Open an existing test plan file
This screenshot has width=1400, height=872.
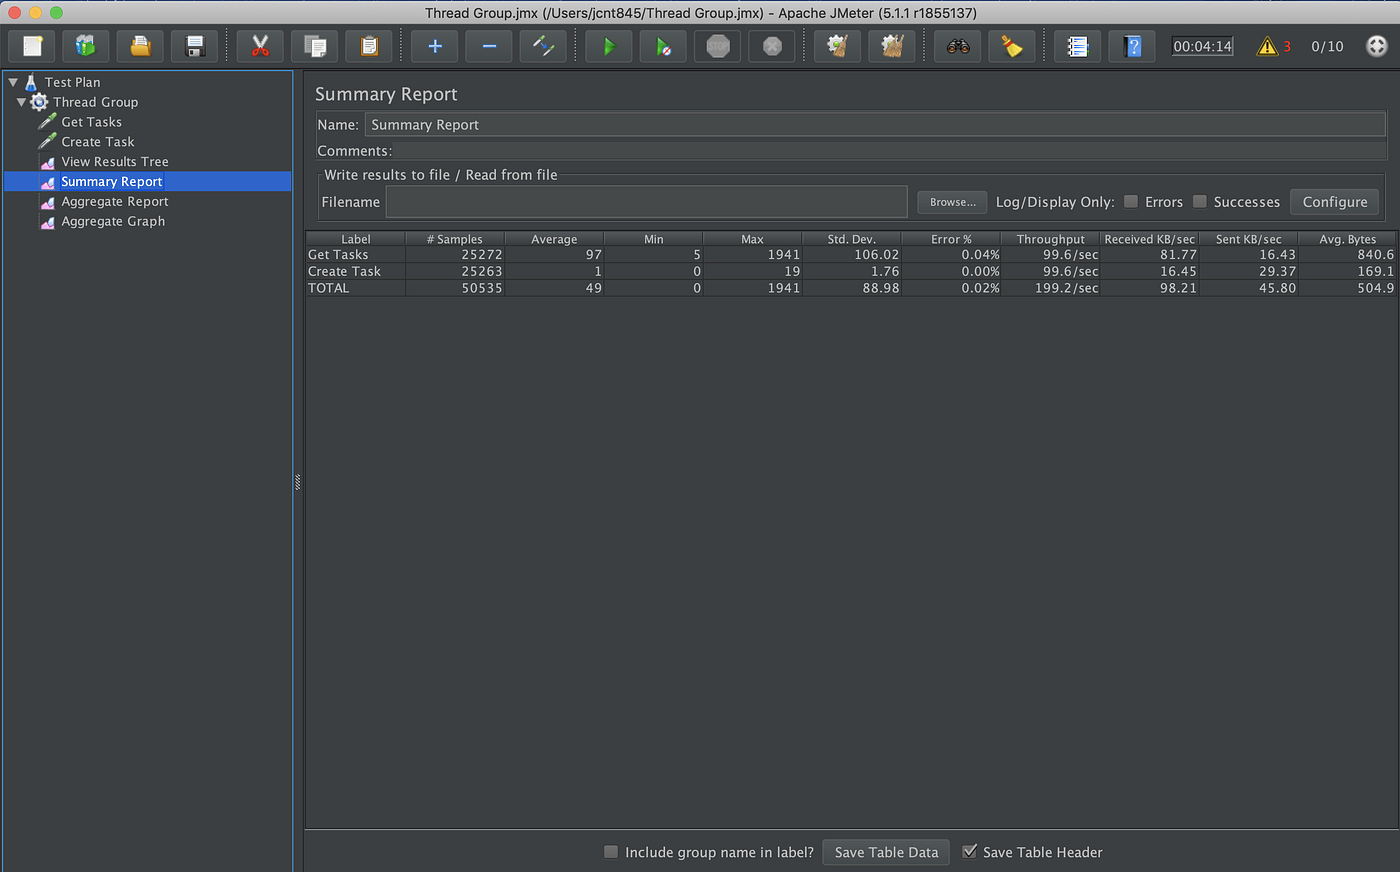tap(140, 46)
